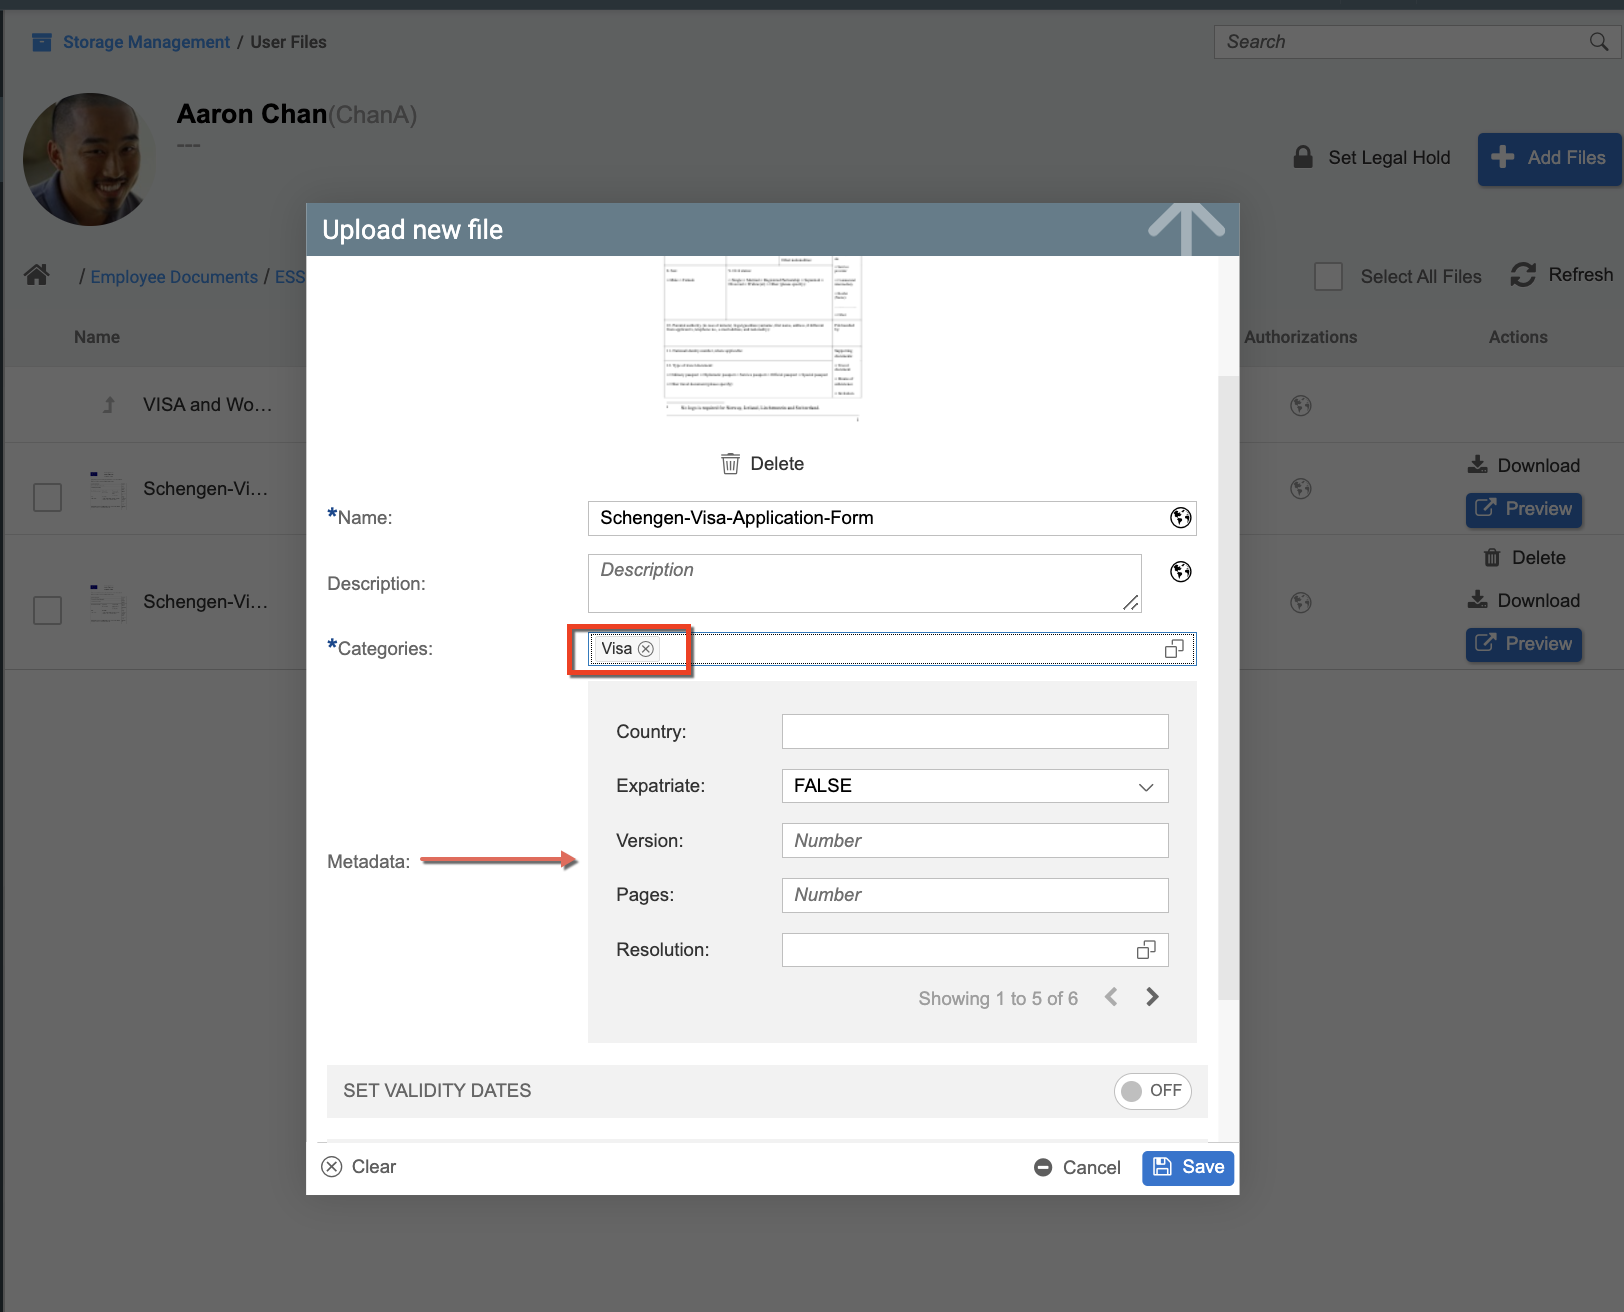This screenshot has height=1312, width=1624.
Task: Click the trash Delete icon under preview
Action: (x=731, y=464)
